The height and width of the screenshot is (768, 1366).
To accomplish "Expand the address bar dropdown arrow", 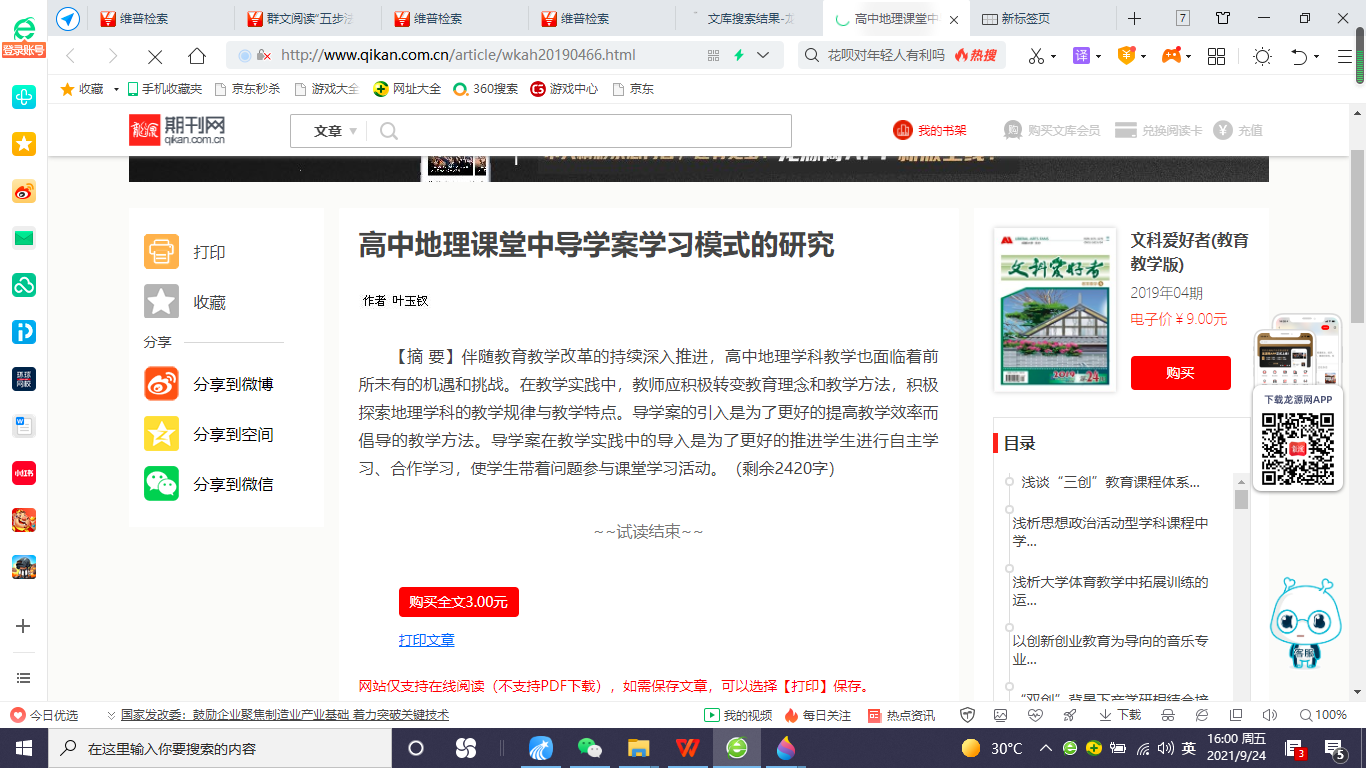I will (x=763, y=55).
